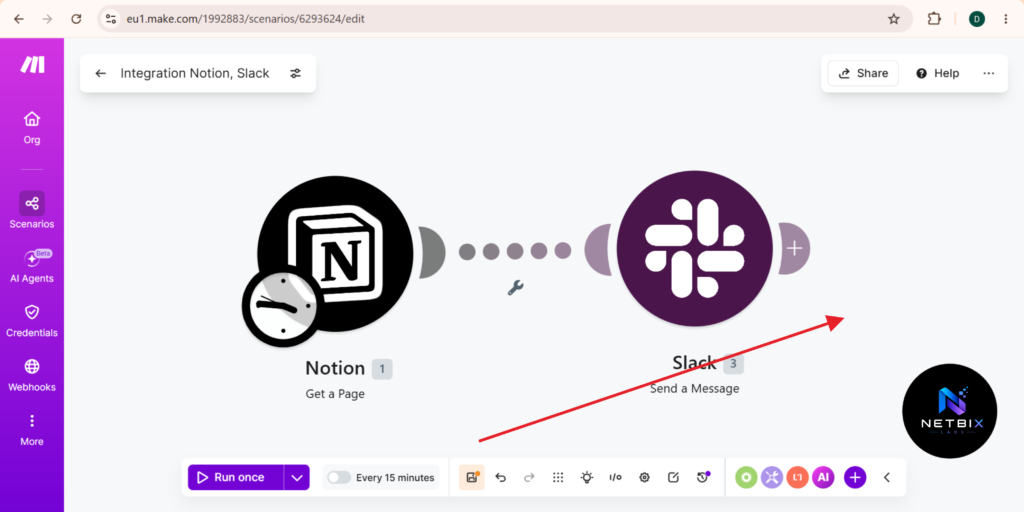
Task: Click the lightbulb explain flow icon
Action: click(587, 477)
